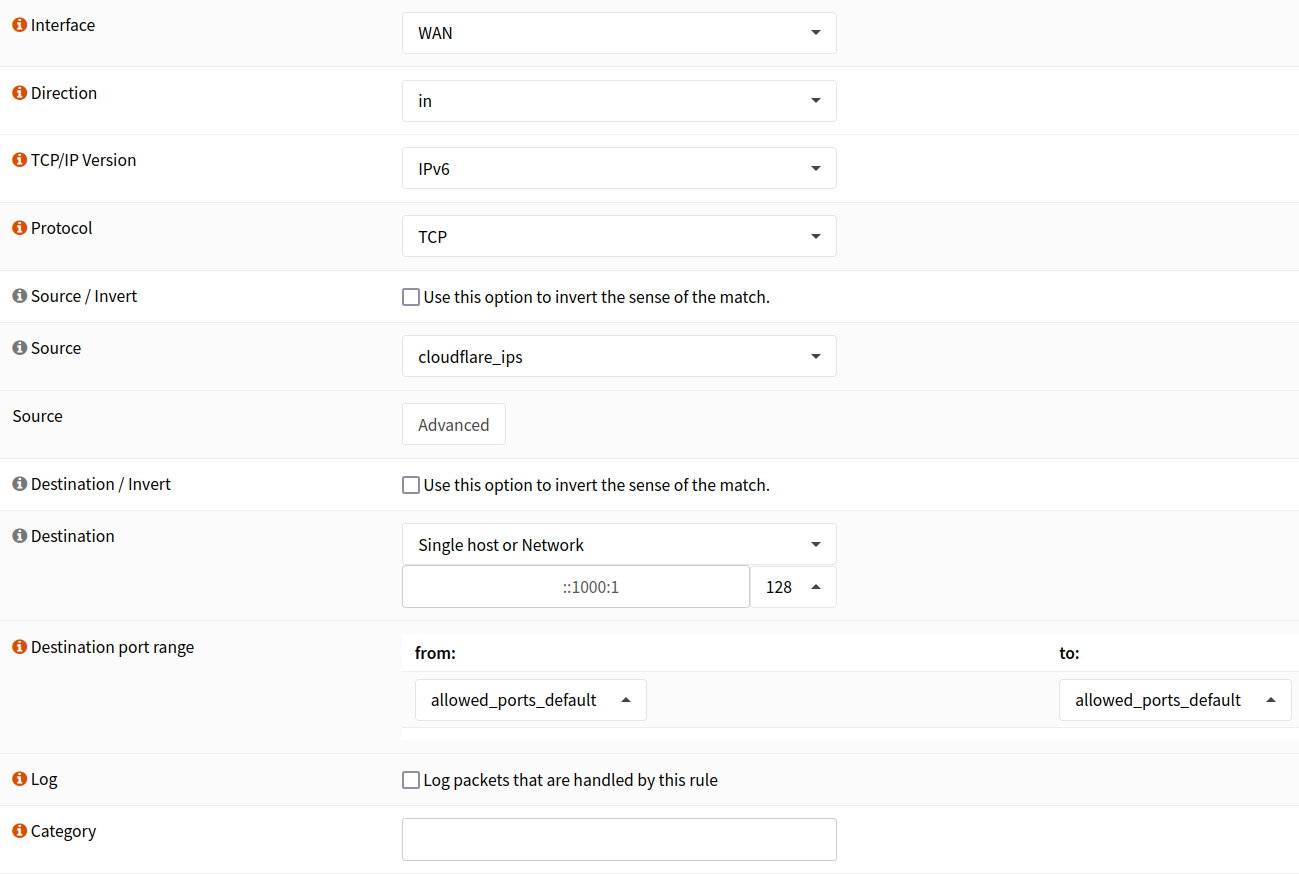This screenshot has height=874, width=1299.
Task: Click the 128 prefix length stepper
Action: (793, 587)
